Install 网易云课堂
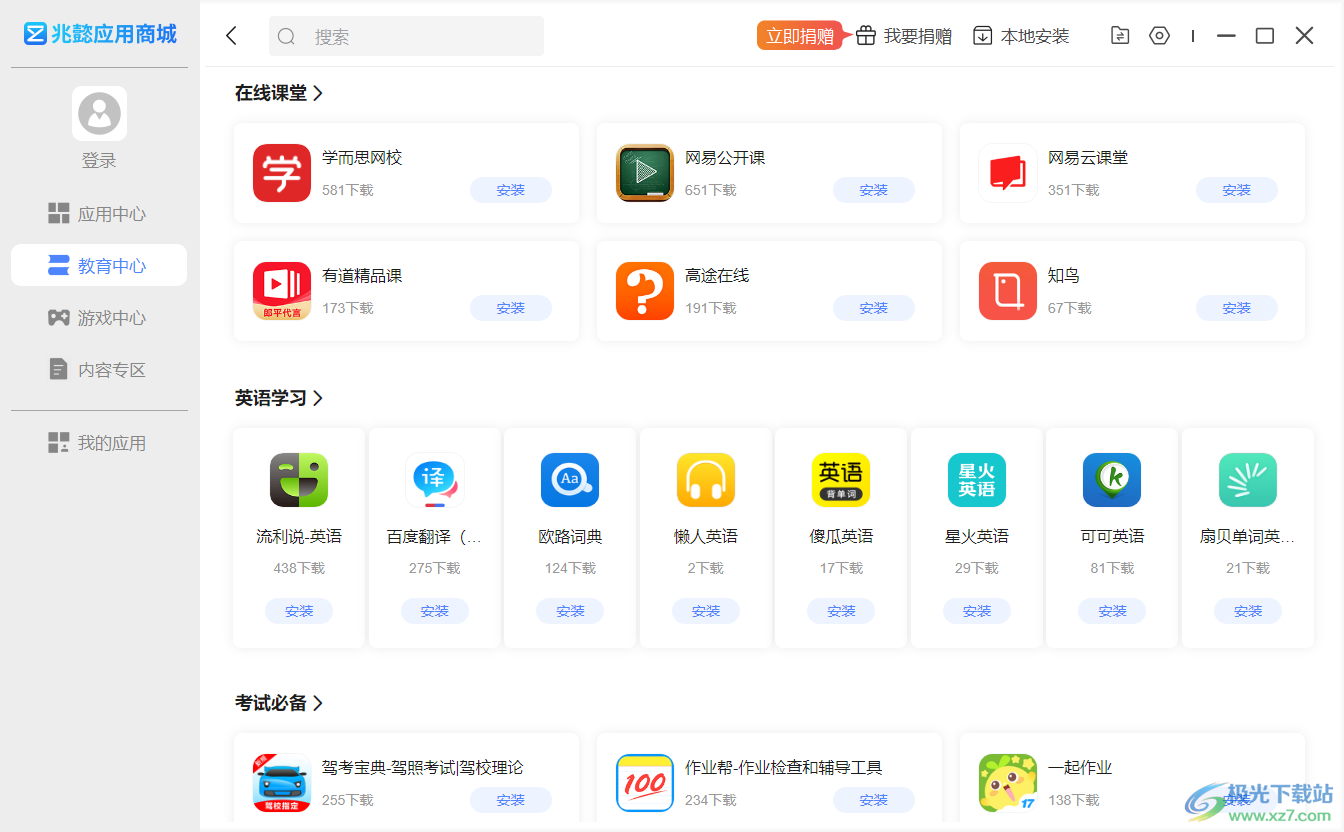 [1237, 190]
